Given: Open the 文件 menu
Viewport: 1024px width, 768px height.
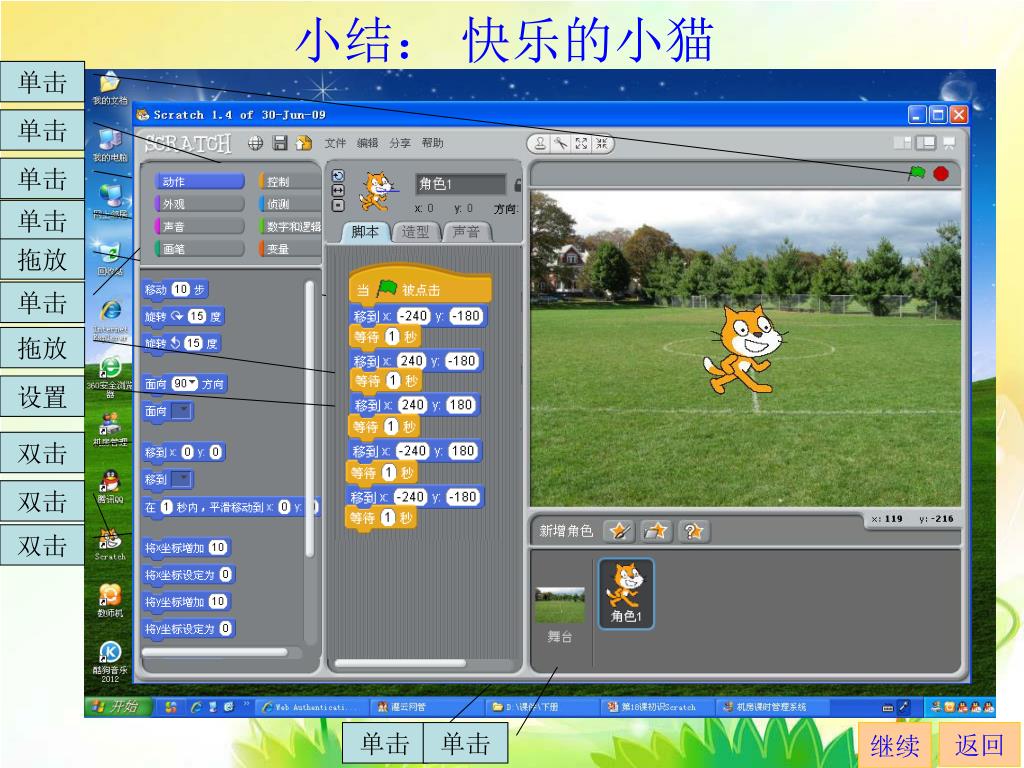Looking at the screenshot, I should tap(335, 143).
